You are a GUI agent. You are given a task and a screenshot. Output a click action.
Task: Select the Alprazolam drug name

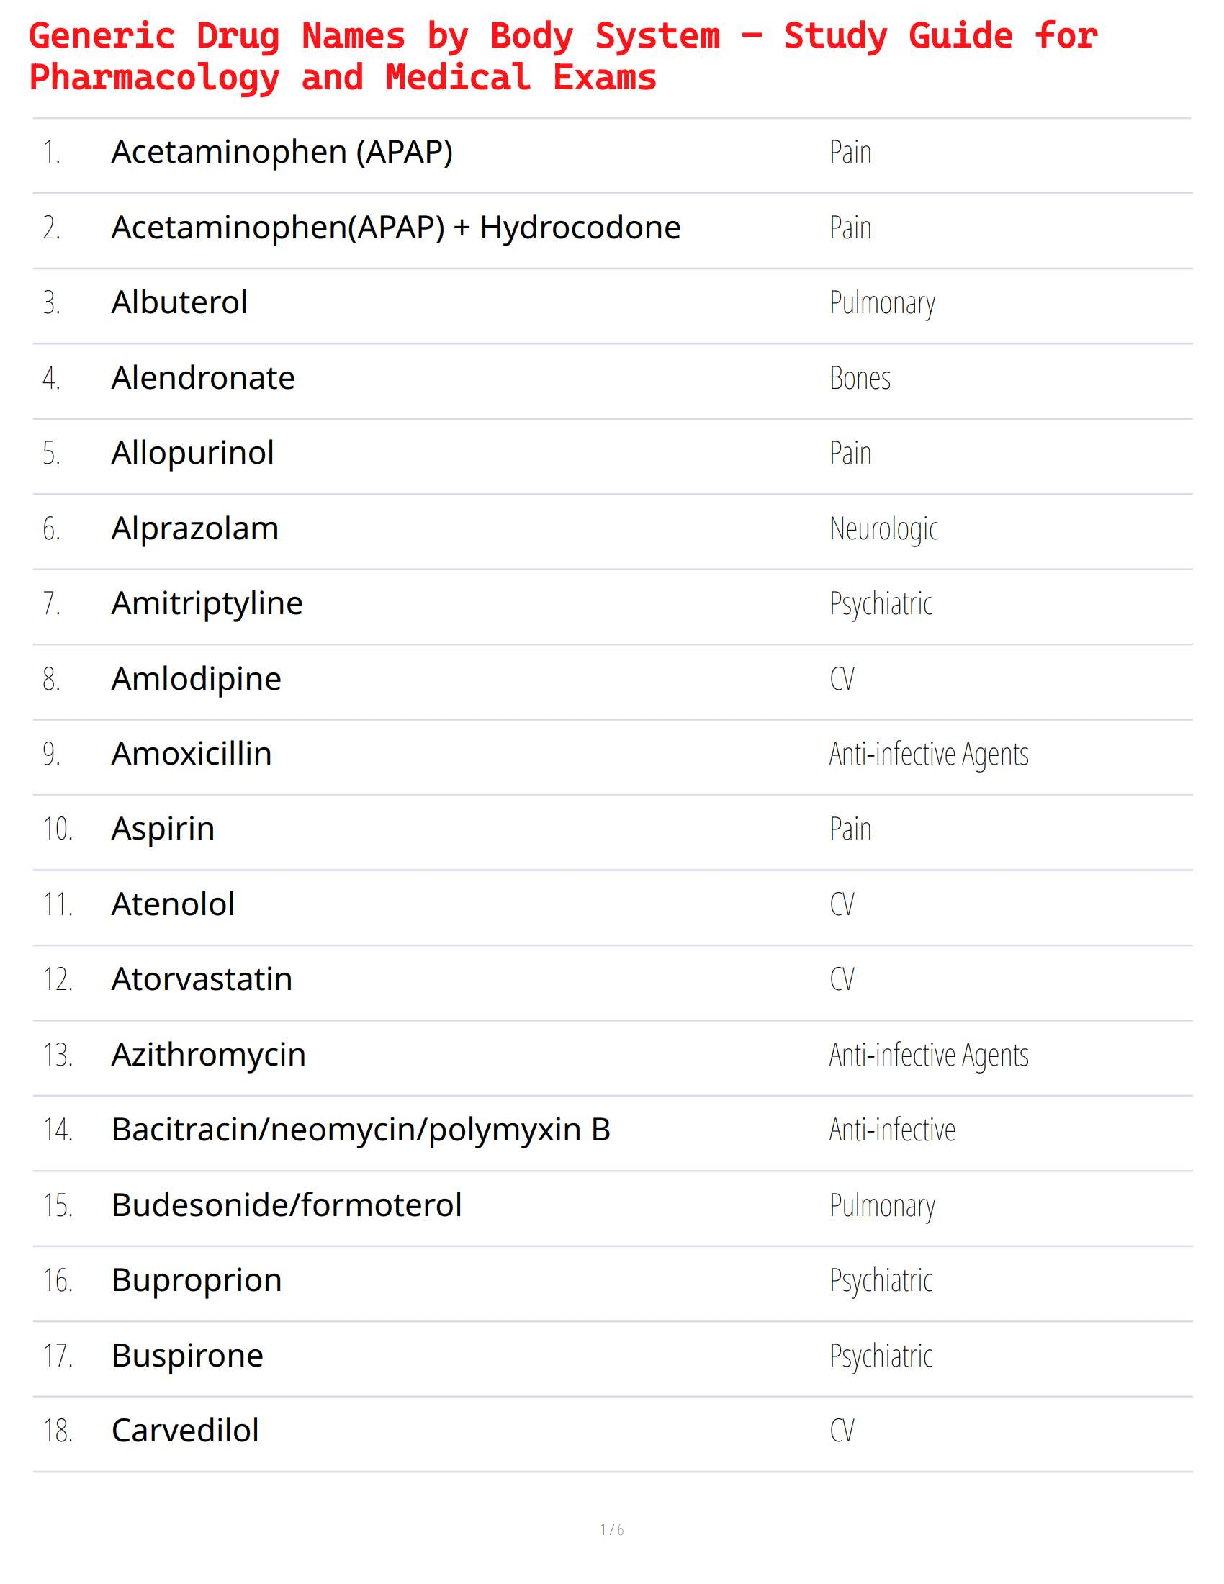click(195, 528)
